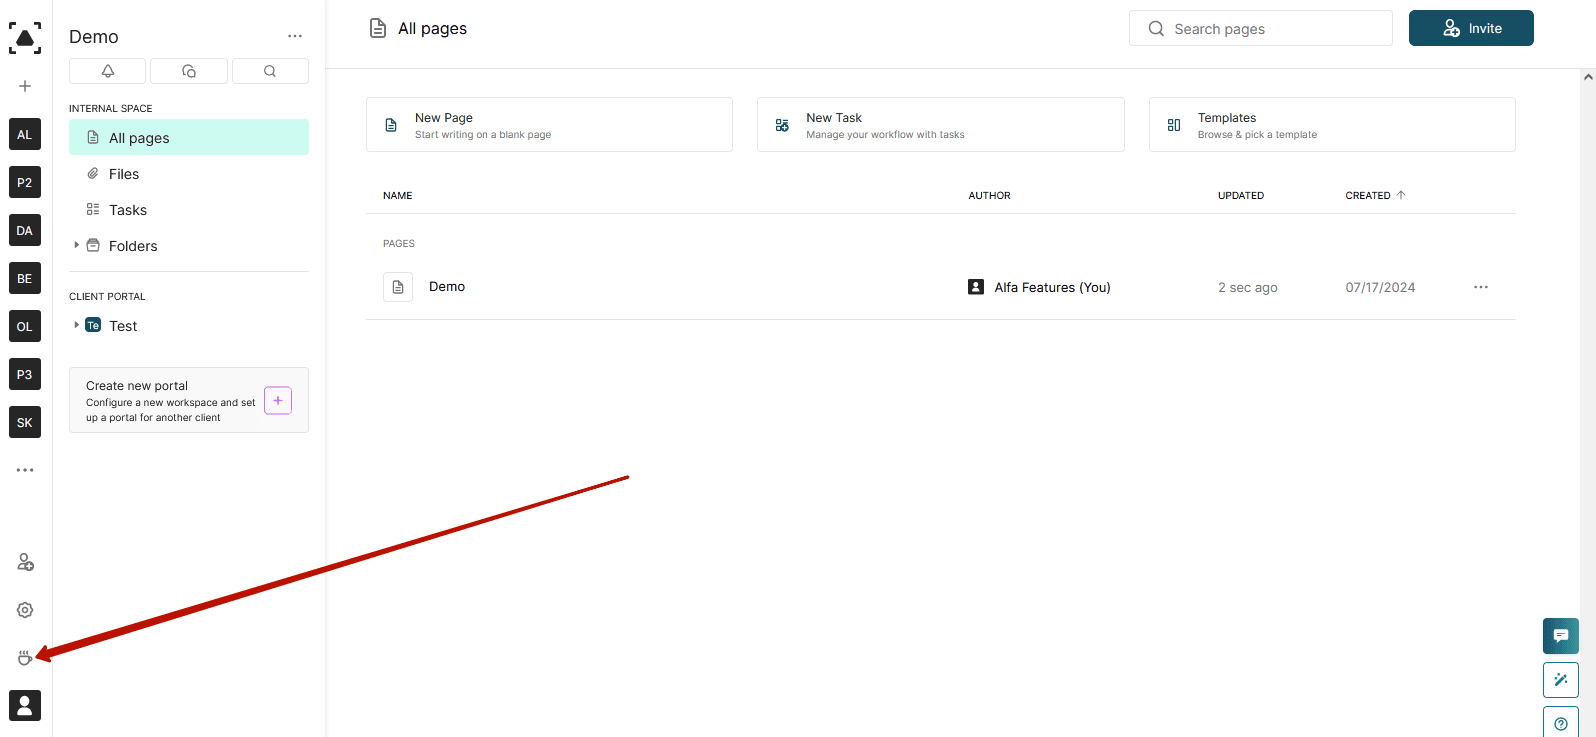
Task: Click the Demo workspace title
Action: click(x=94, y=37)
